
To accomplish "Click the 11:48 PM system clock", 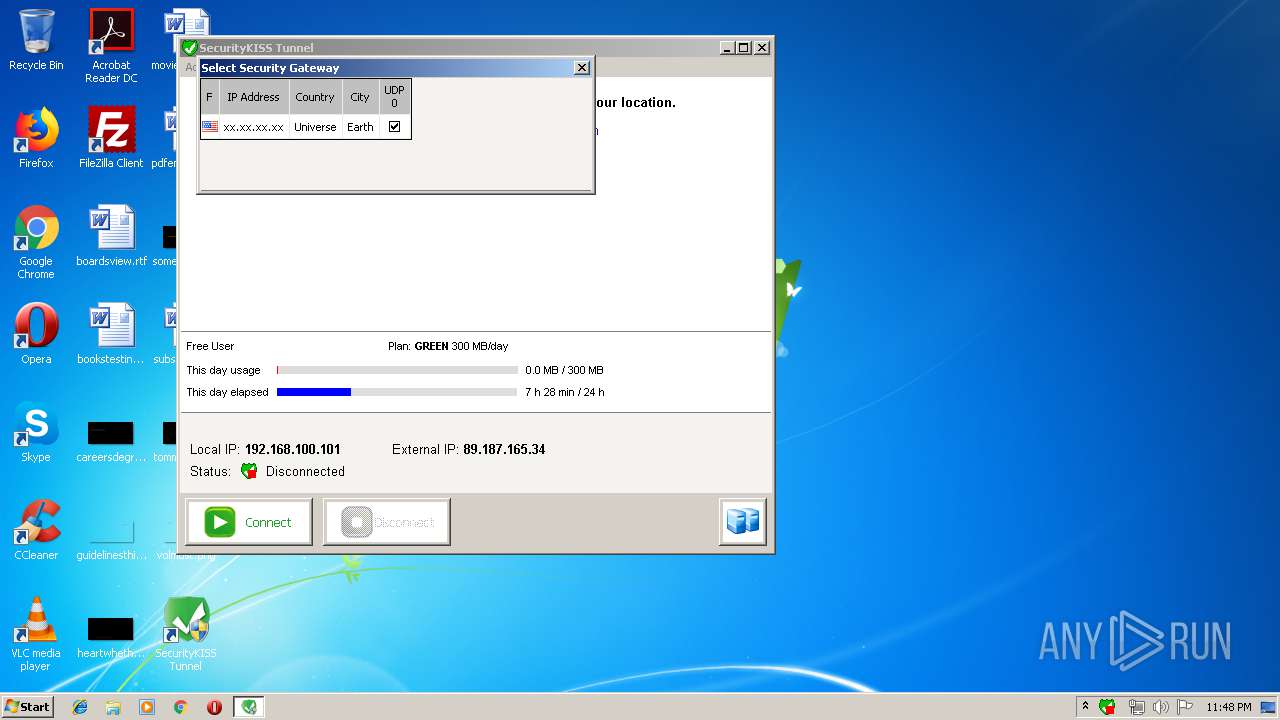I will point(1229,707).
